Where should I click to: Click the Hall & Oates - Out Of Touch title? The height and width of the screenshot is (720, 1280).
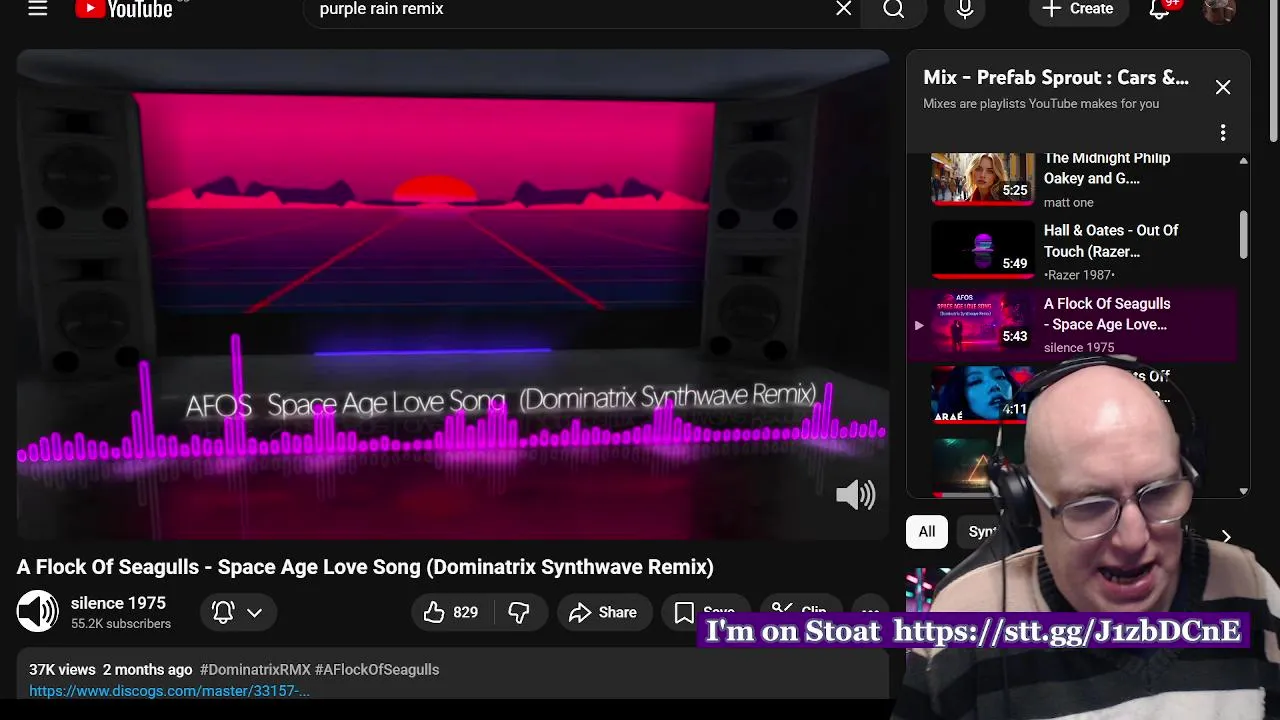click(x=1111, y=241)
